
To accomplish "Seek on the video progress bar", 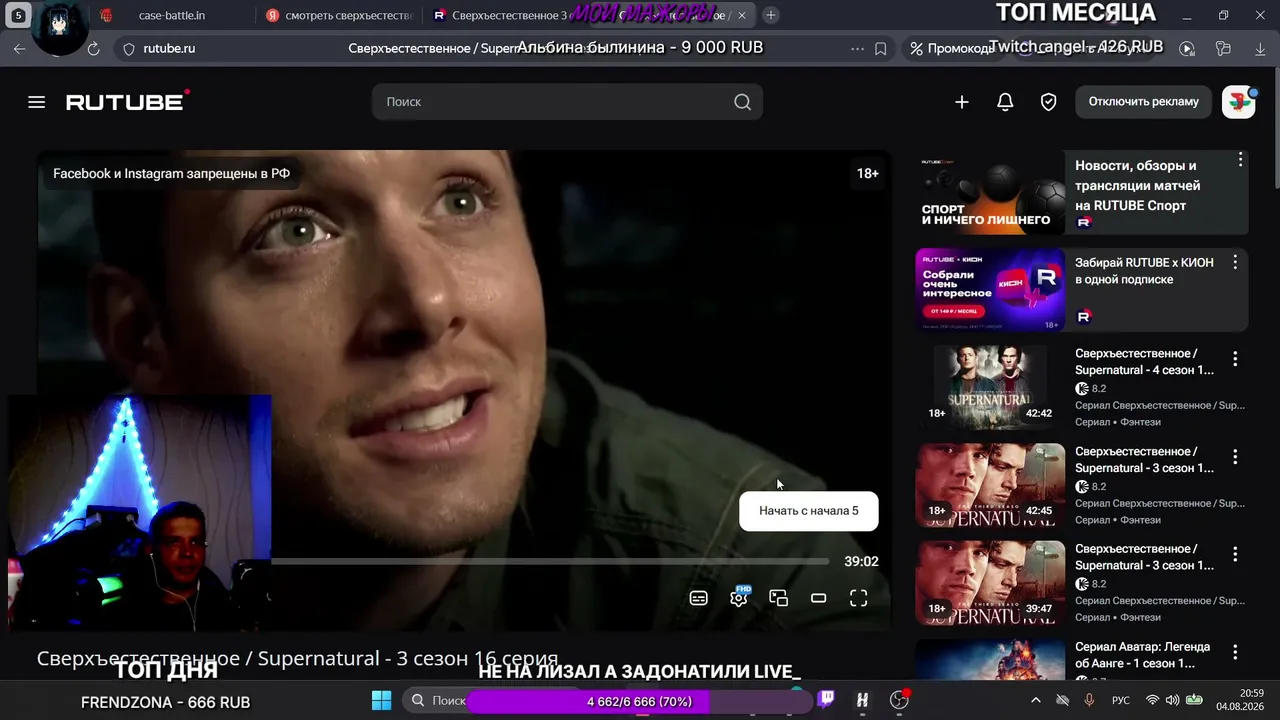I will (x=550, y=562).
